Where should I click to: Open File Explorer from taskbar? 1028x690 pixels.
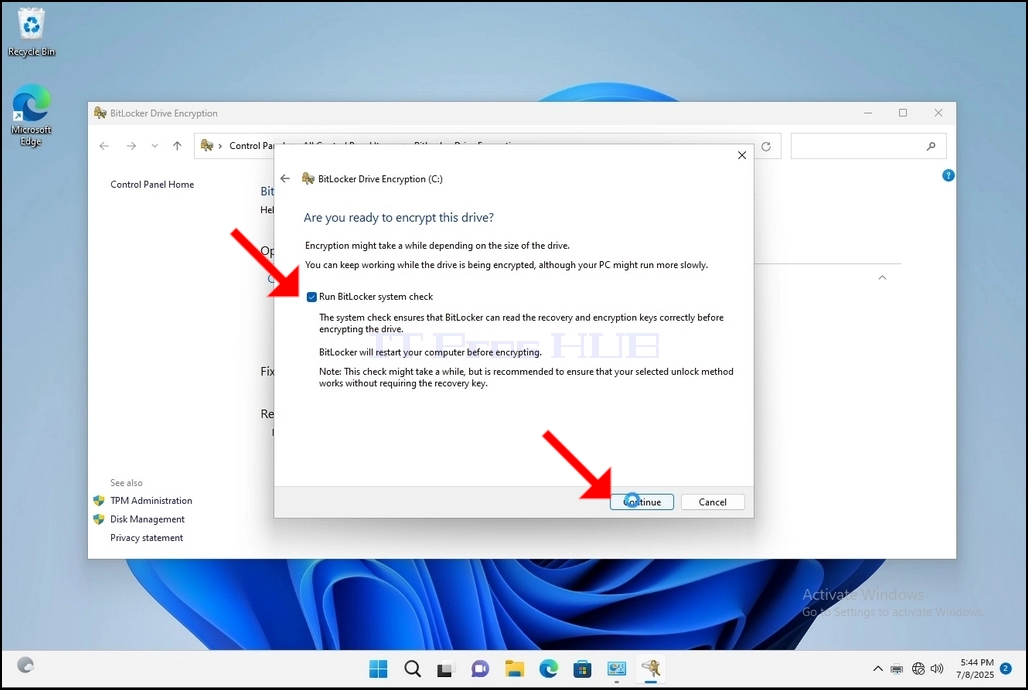pyautogui.click(x=515, y=668)
